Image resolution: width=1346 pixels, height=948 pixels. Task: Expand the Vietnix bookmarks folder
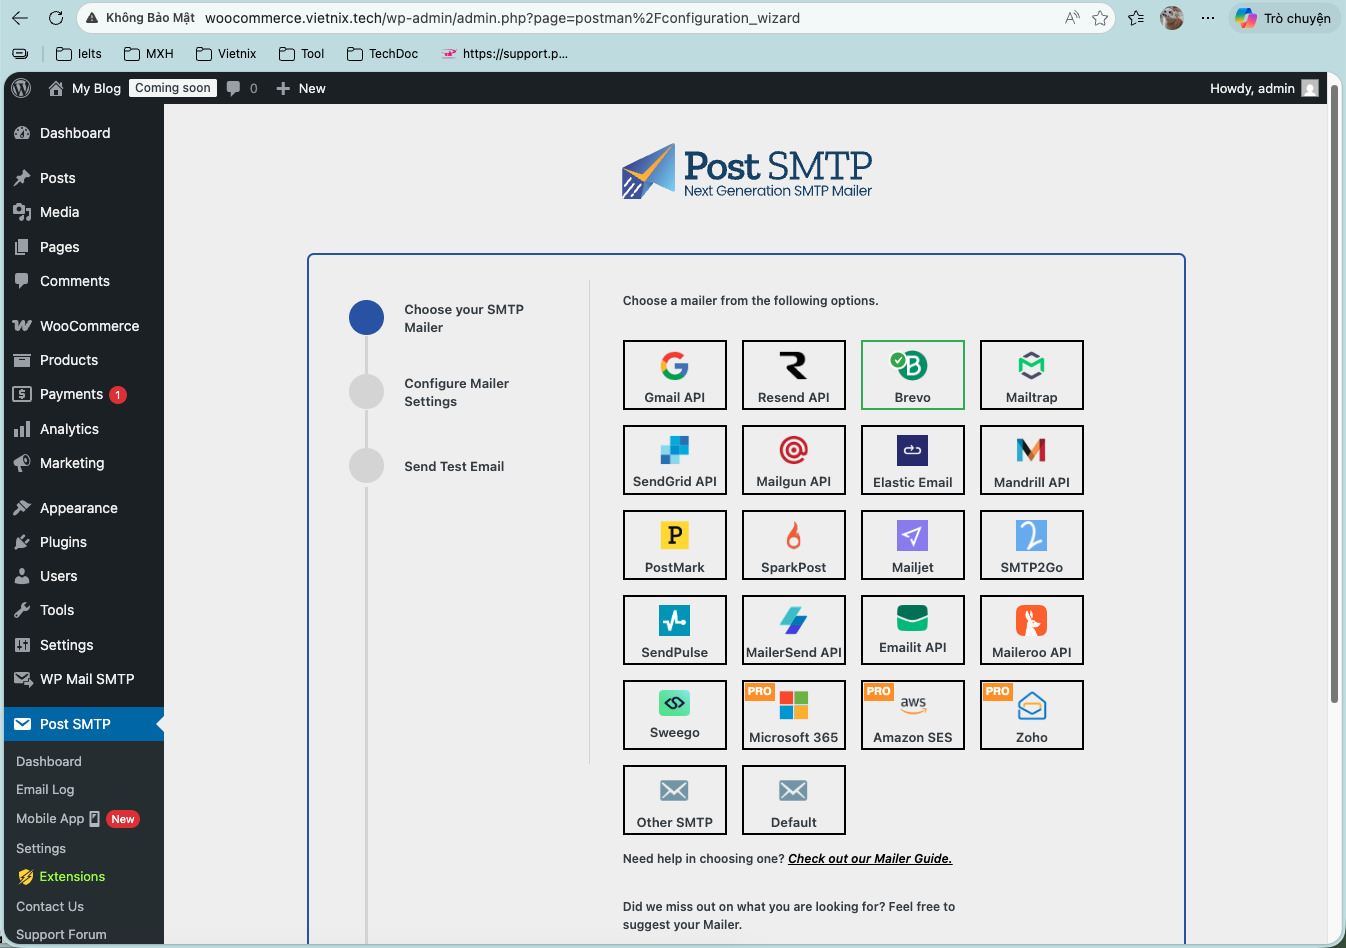(x=227, y=54)
